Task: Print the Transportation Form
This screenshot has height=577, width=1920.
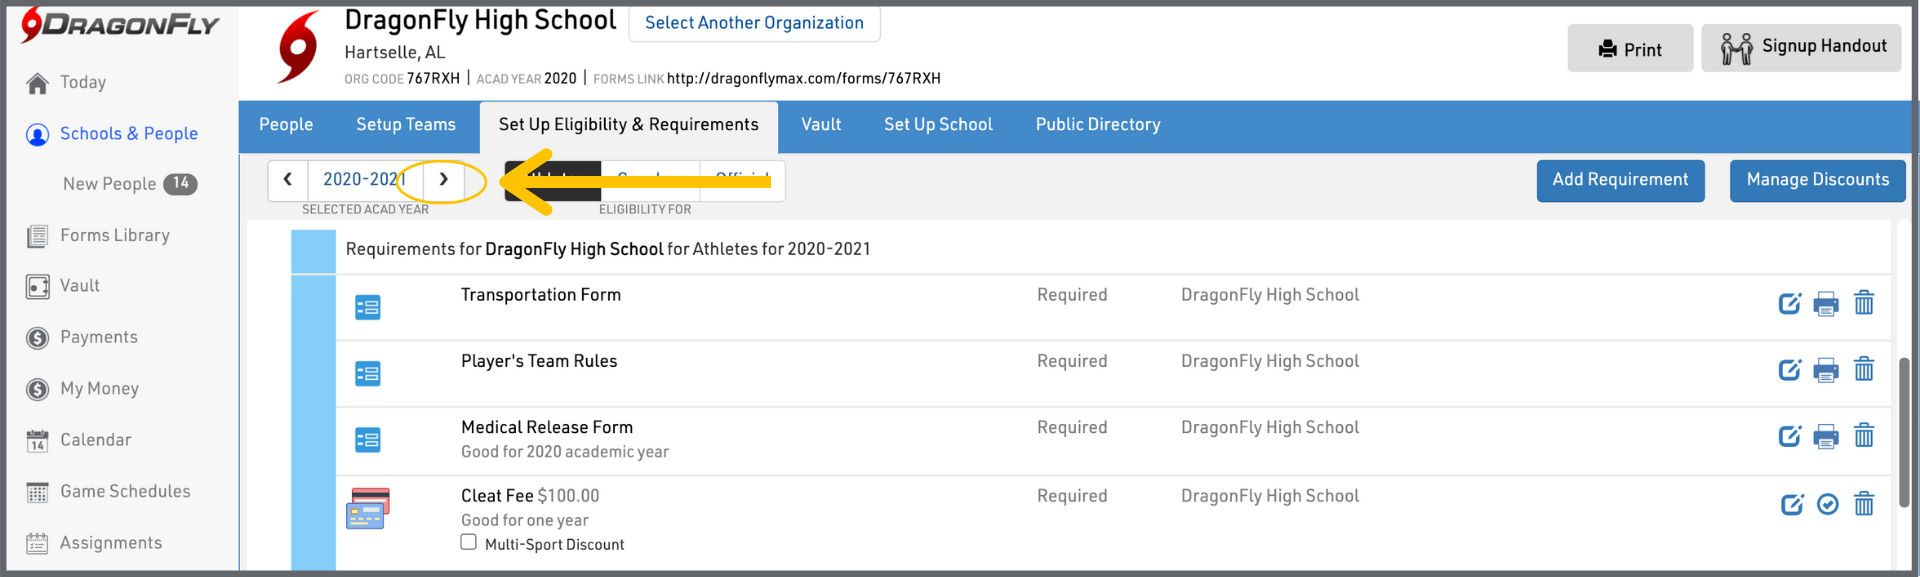Action: [1826, 304]
